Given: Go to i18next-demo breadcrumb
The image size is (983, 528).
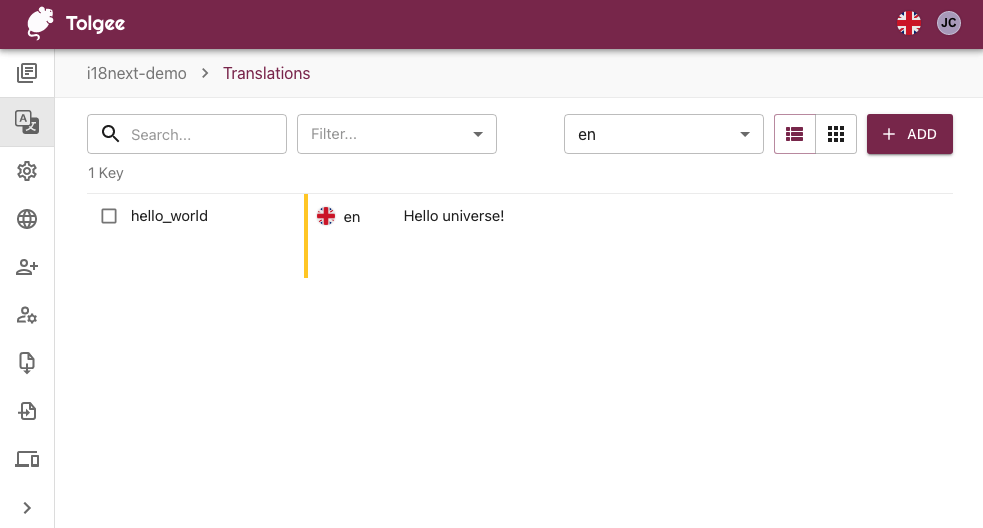Looking at the screenshot, I should pos(137,73).
